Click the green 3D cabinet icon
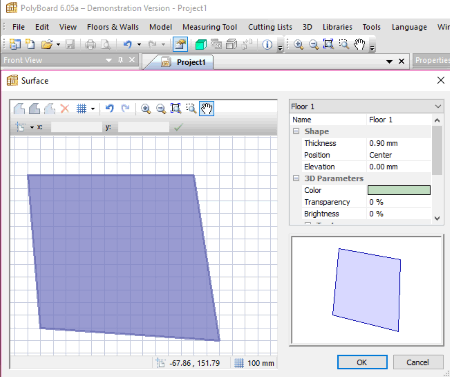450x377 pixels. 200,44
